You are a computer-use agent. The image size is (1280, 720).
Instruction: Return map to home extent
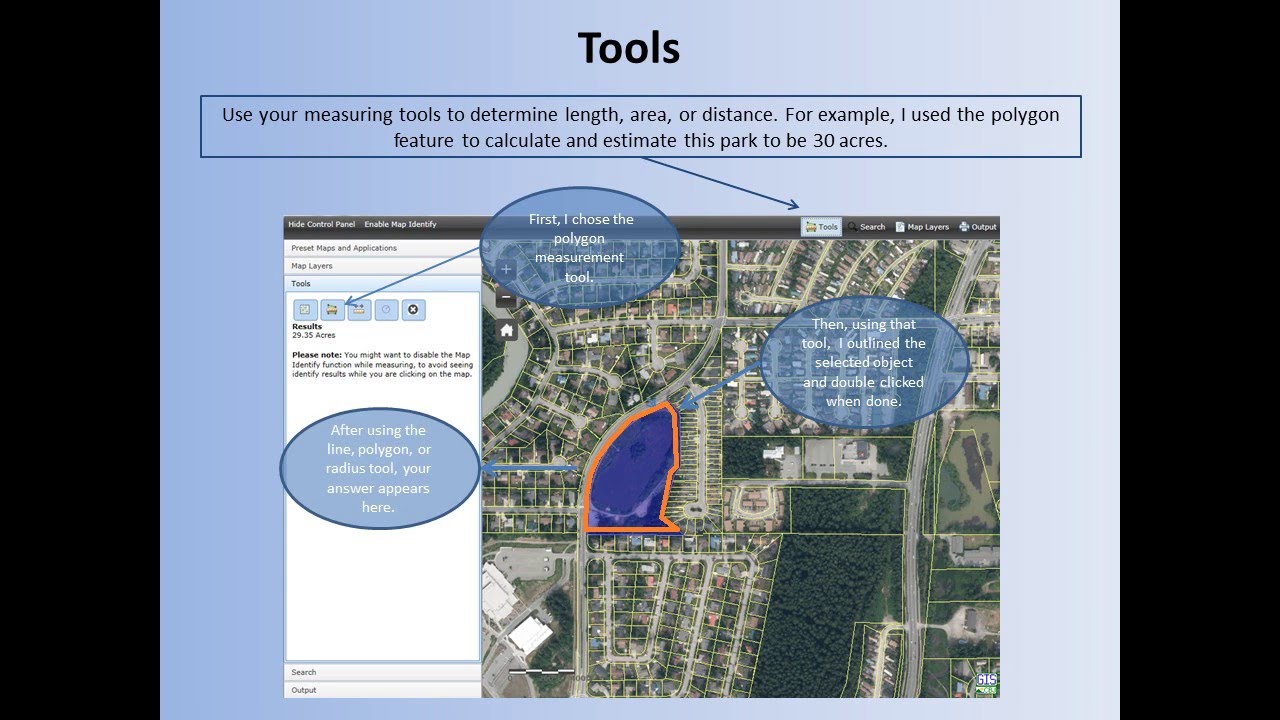506,330
